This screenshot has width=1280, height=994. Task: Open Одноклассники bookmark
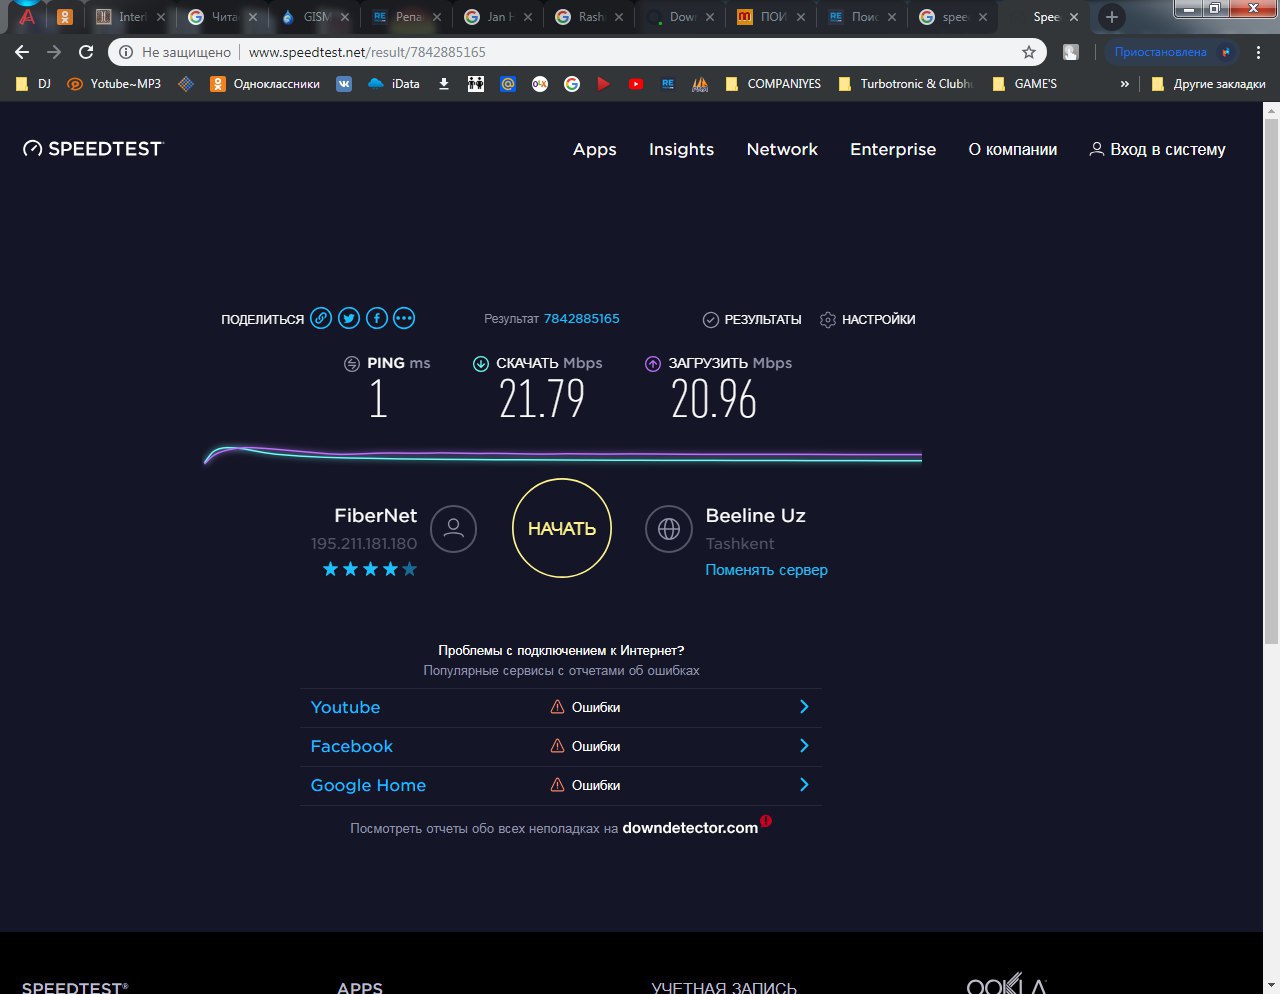pyautogui.click(x=265, y=84)
